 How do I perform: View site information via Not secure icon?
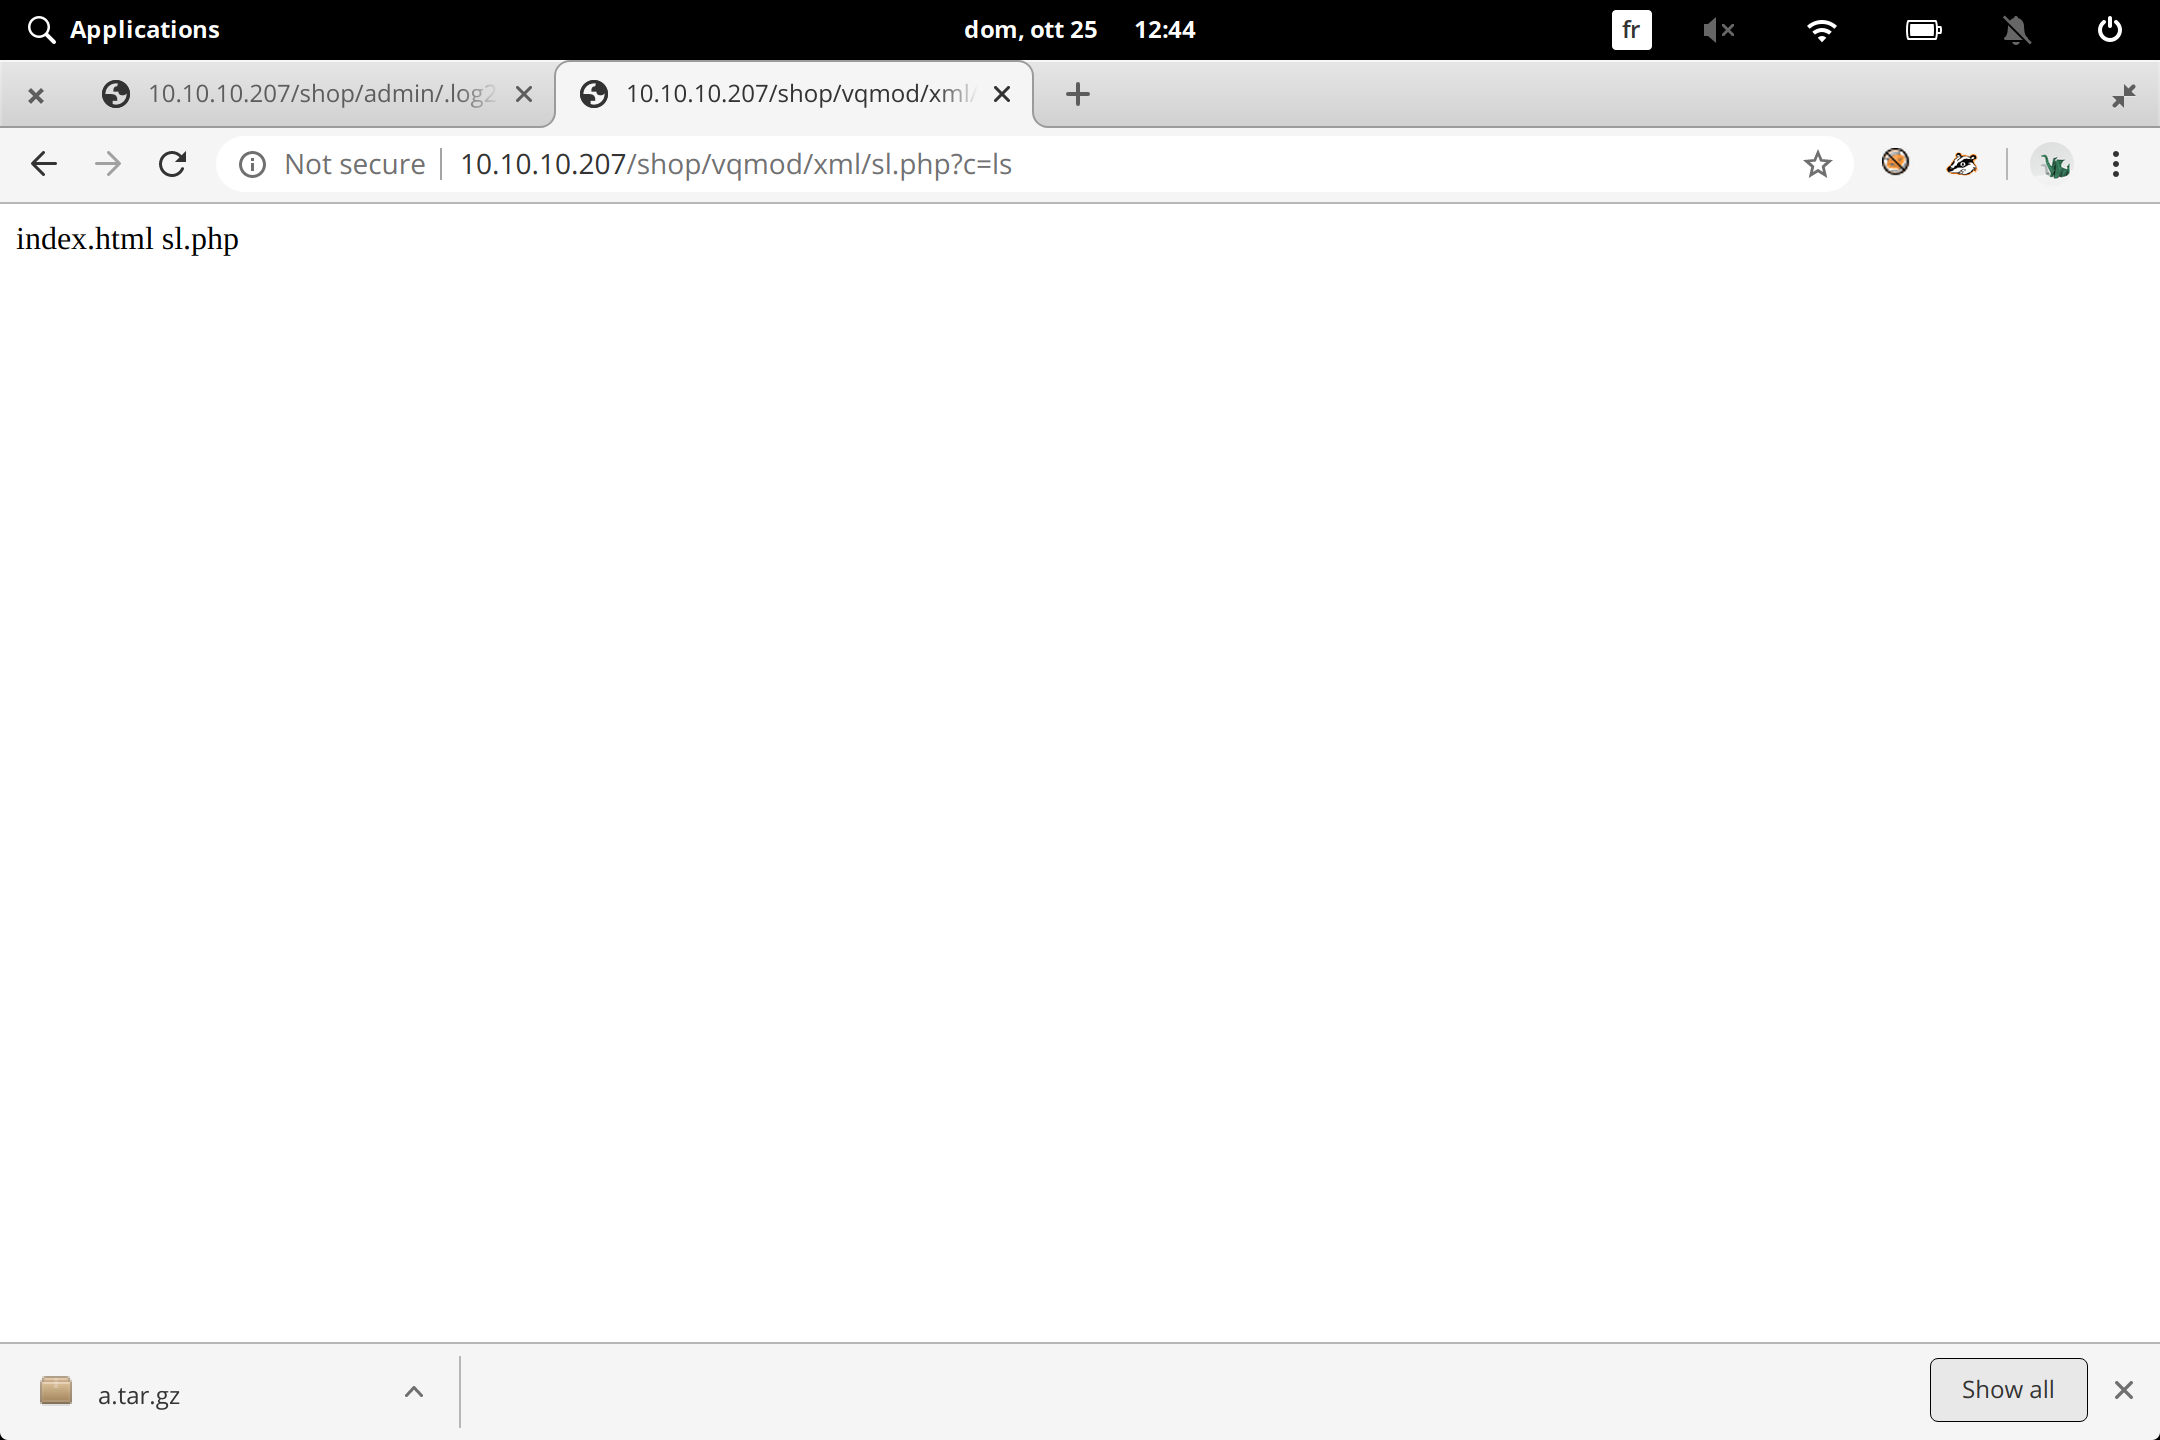pos(252,163)
